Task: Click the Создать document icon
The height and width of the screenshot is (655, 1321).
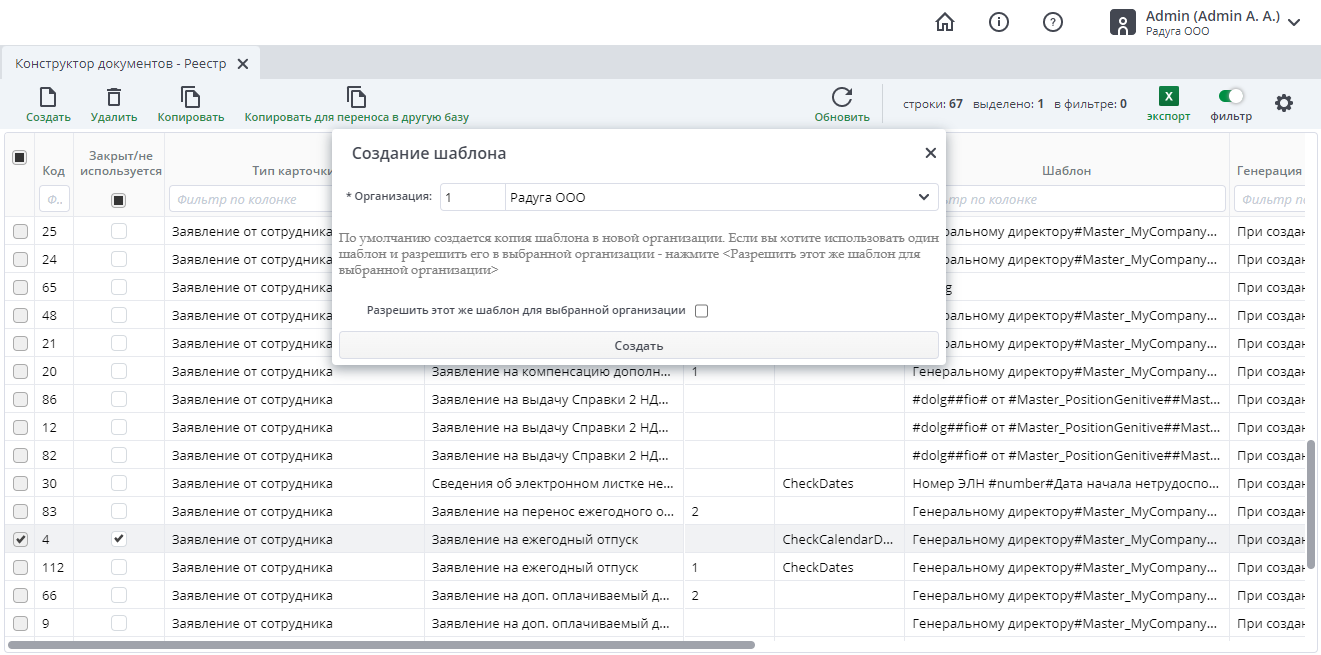Action: (47, 95)
